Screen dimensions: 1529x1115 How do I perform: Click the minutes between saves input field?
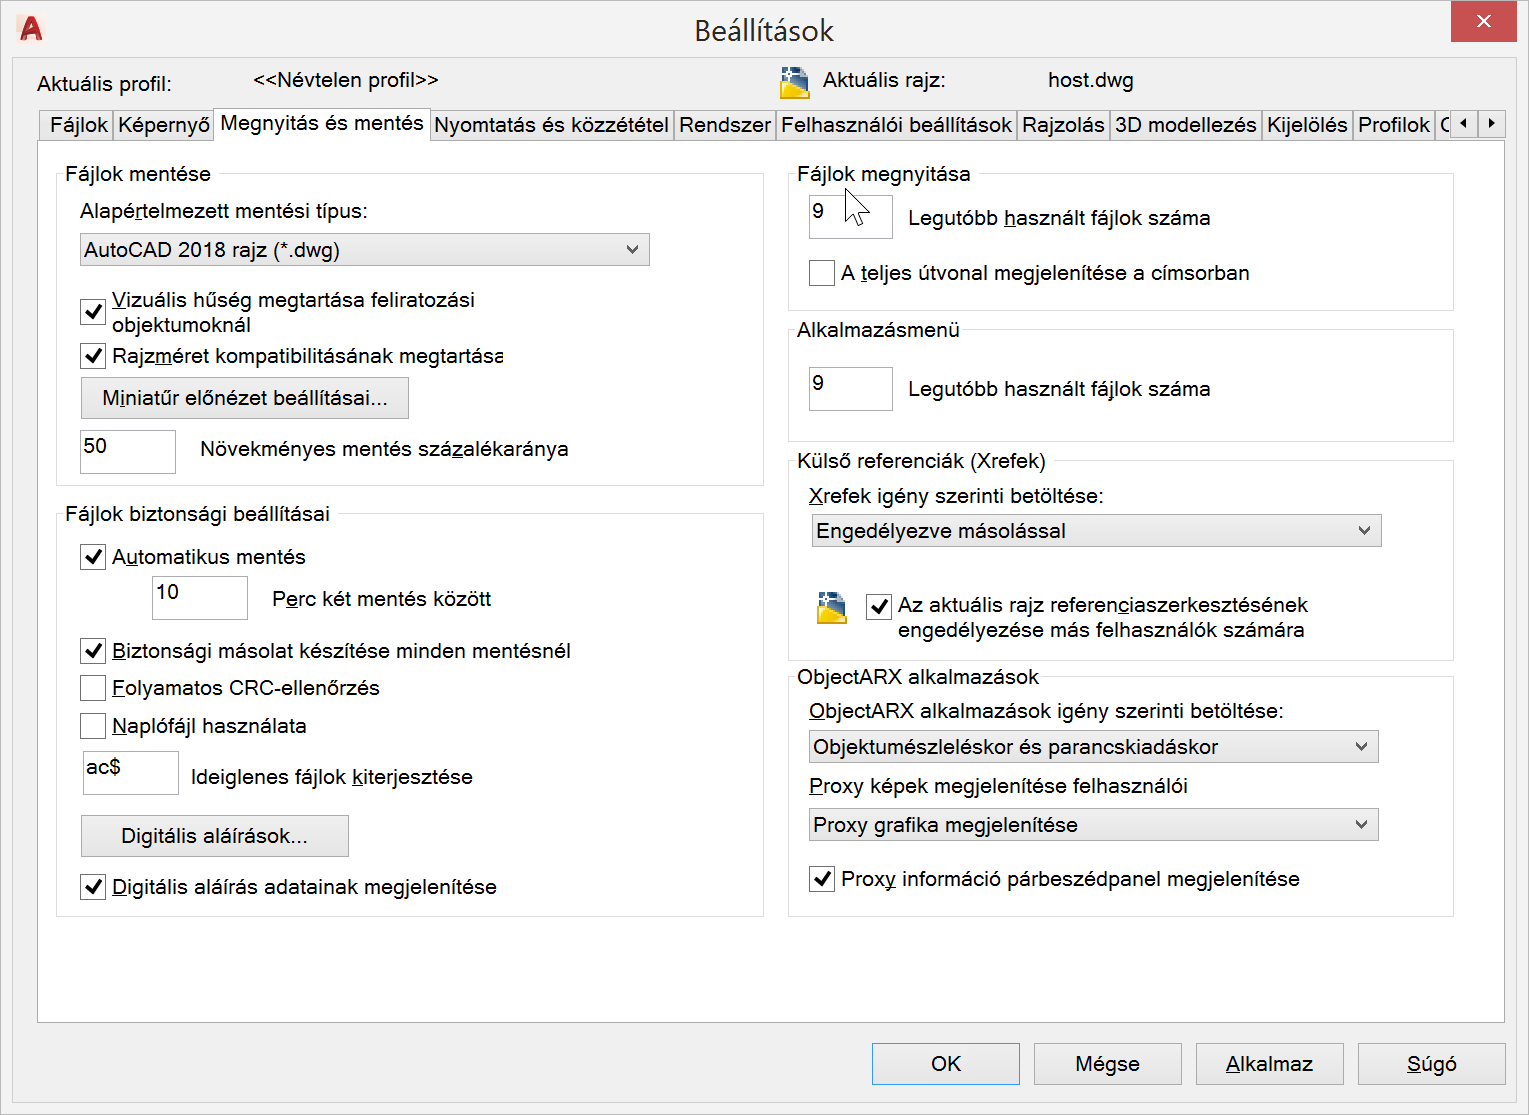pos(200,598)
